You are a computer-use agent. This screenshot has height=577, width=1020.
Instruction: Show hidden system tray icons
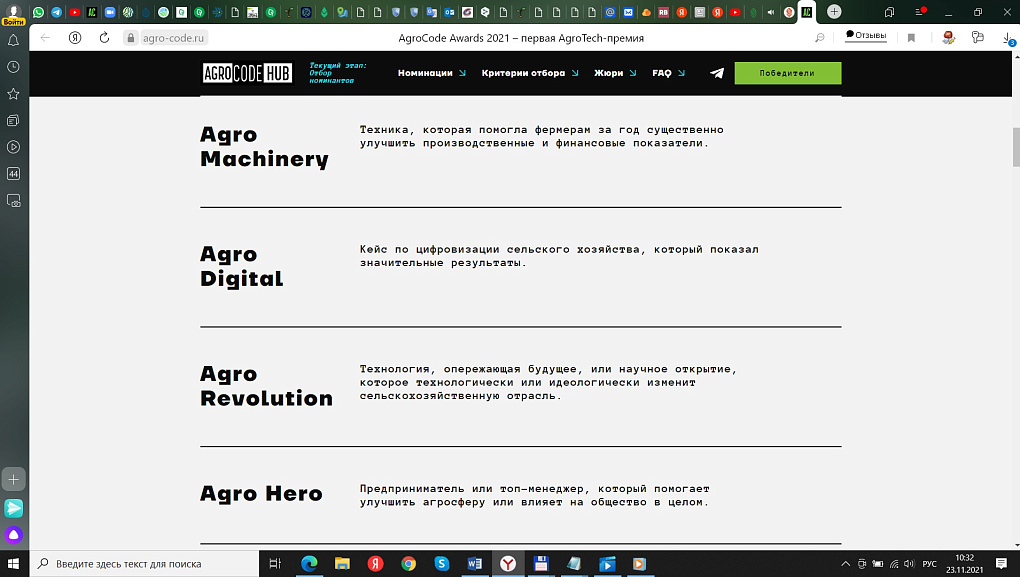(845, 564)
